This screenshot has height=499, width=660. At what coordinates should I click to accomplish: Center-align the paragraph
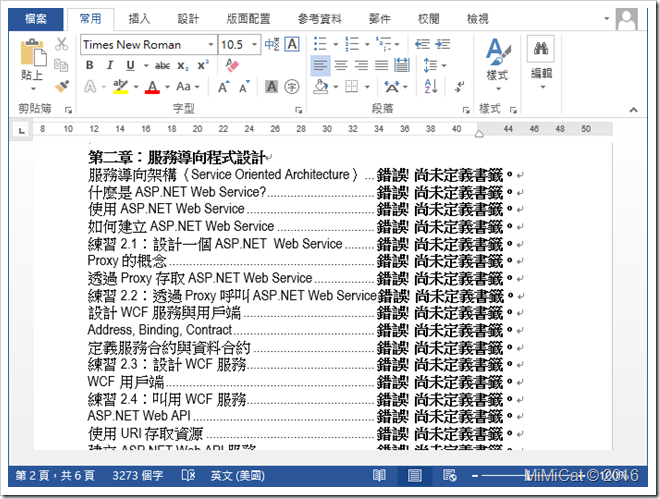341,65
